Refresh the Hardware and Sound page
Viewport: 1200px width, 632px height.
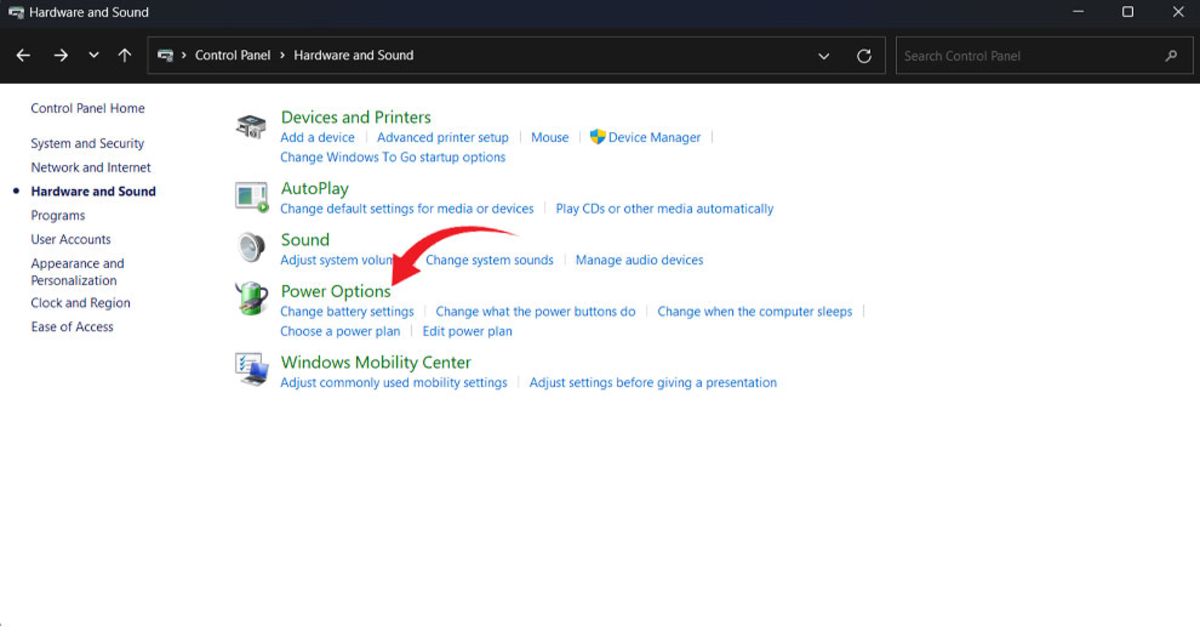(x=864, y=56)
